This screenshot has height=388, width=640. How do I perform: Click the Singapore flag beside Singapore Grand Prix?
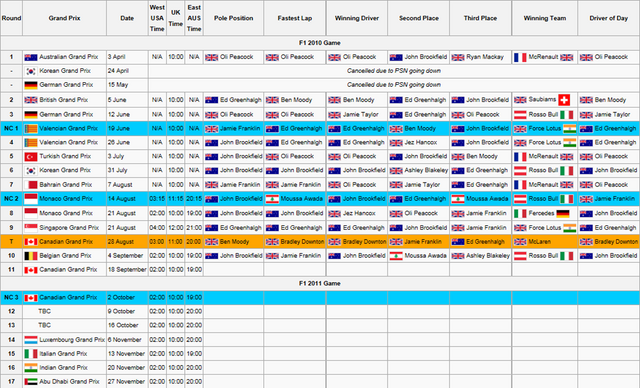coord(31,228)
